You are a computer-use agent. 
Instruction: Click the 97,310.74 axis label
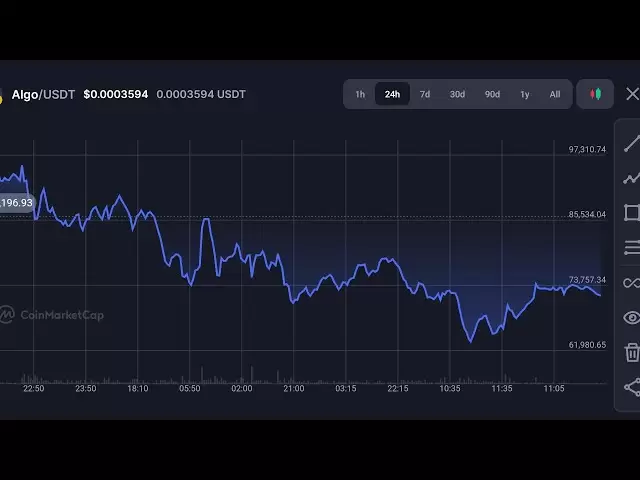click(x=587, y=149)
